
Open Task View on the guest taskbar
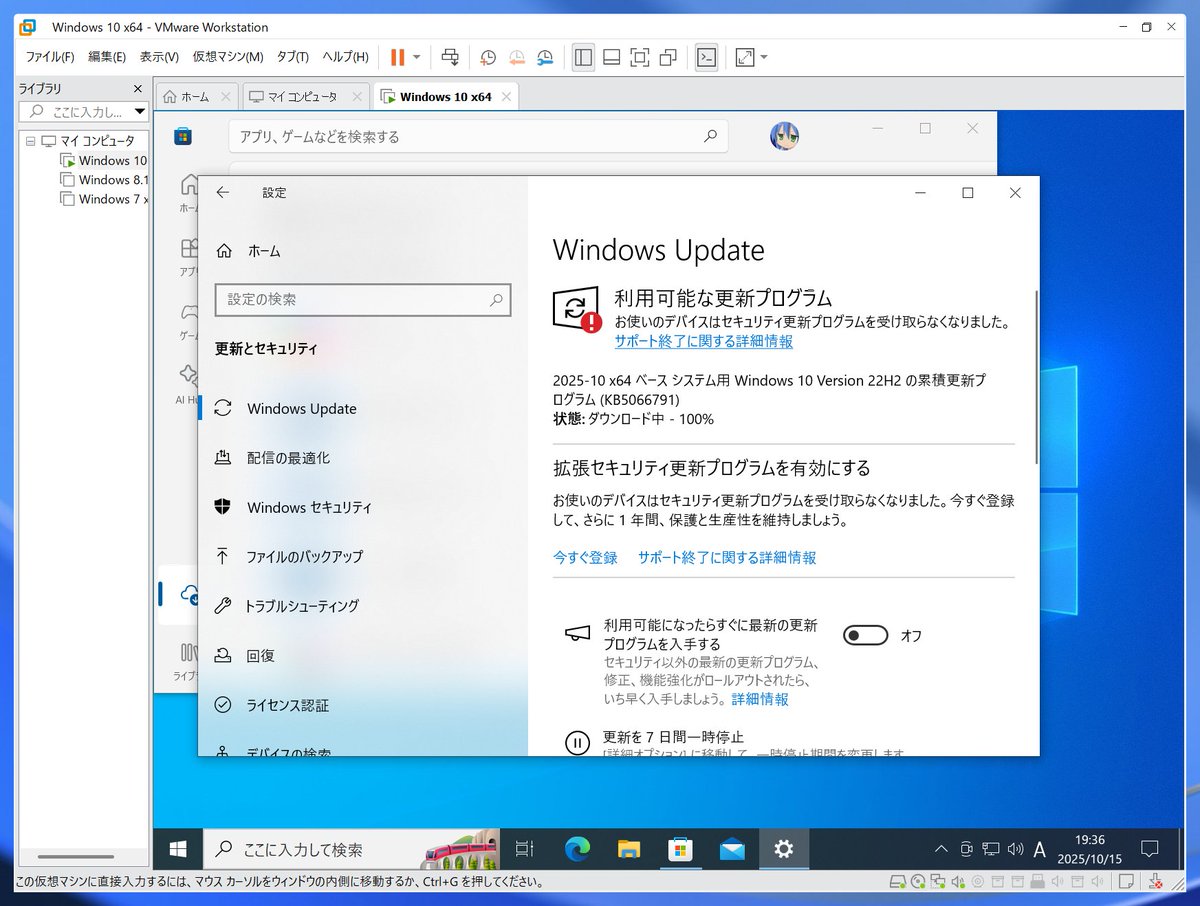pos(524,850)
